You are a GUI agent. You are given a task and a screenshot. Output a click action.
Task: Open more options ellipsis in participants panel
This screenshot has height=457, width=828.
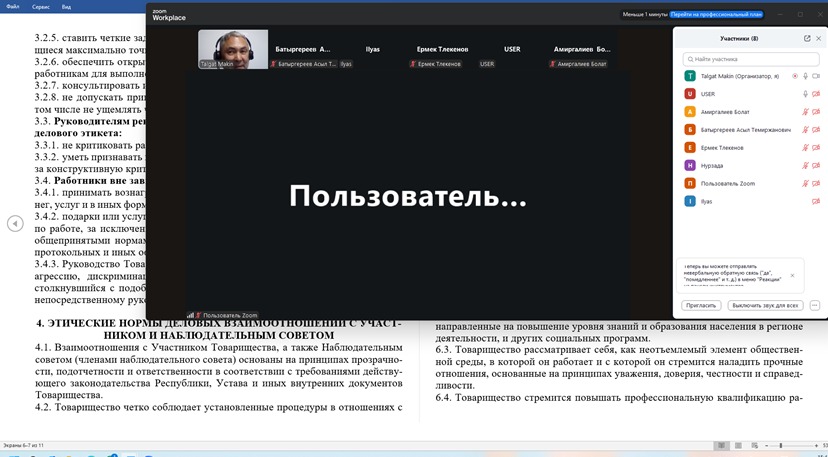tap(815, 305)
